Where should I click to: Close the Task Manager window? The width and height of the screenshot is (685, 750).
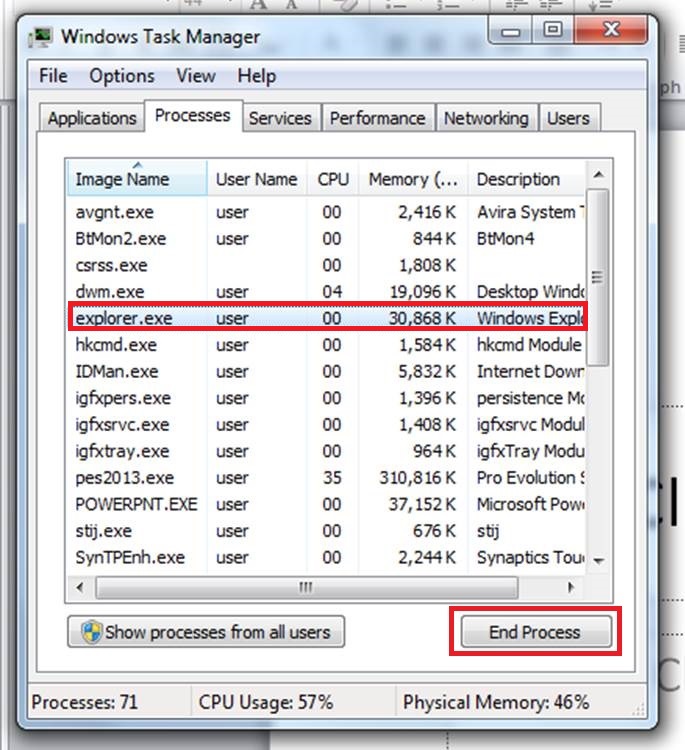point(611,31)
